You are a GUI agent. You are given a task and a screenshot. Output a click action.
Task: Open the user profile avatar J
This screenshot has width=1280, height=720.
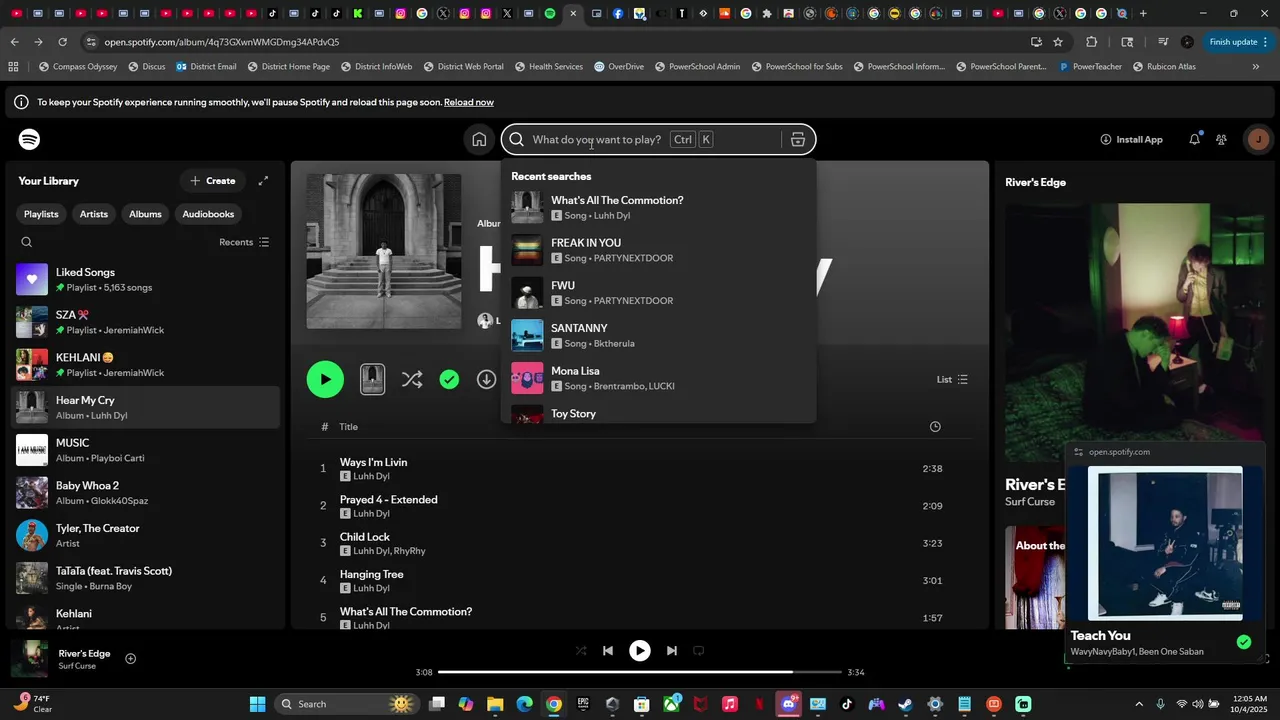click(x=1258, y=140)
